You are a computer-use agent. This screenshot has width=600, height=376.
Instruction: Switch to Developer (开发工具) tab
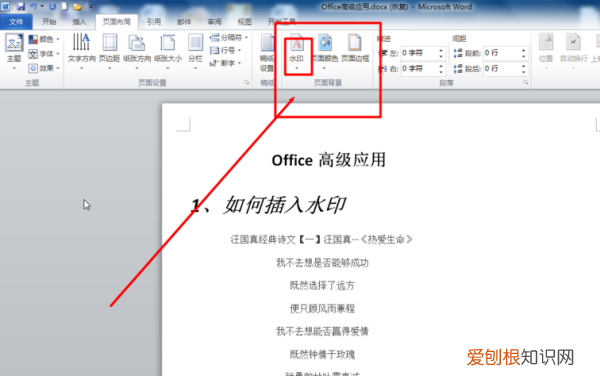point(282,22)
